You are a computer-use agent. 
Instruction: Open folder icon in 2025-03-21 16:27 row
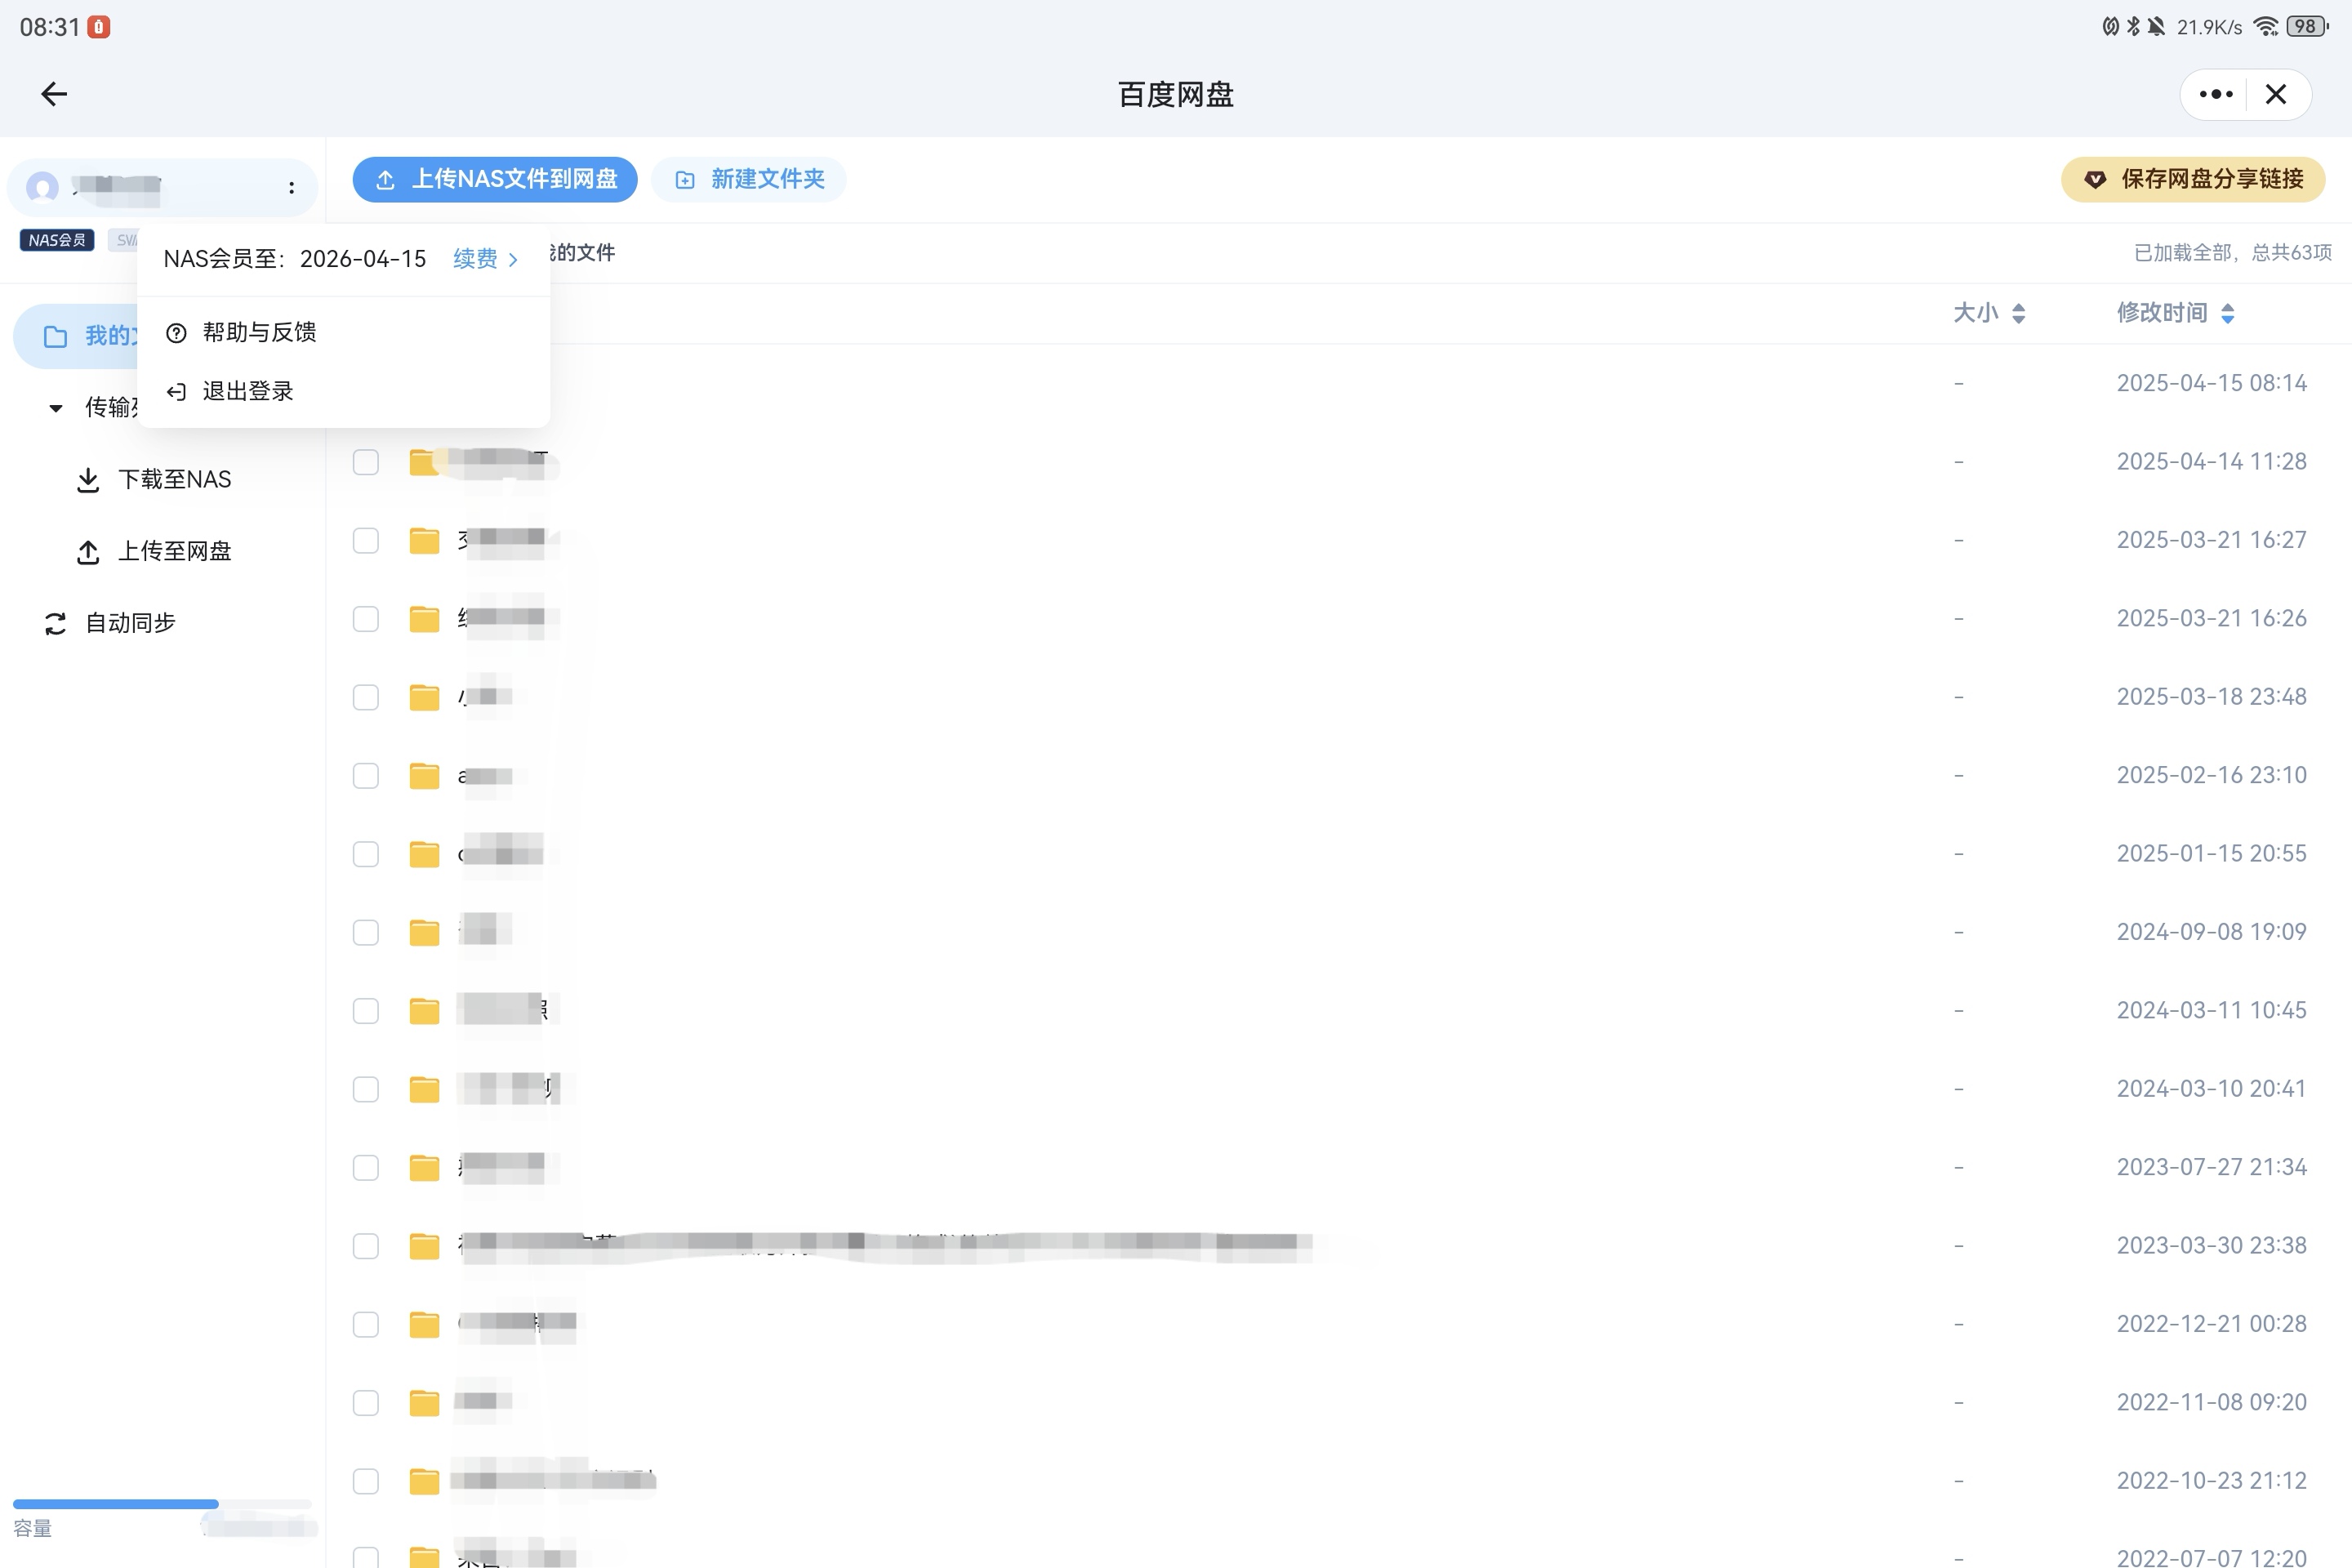click(424, 541)
